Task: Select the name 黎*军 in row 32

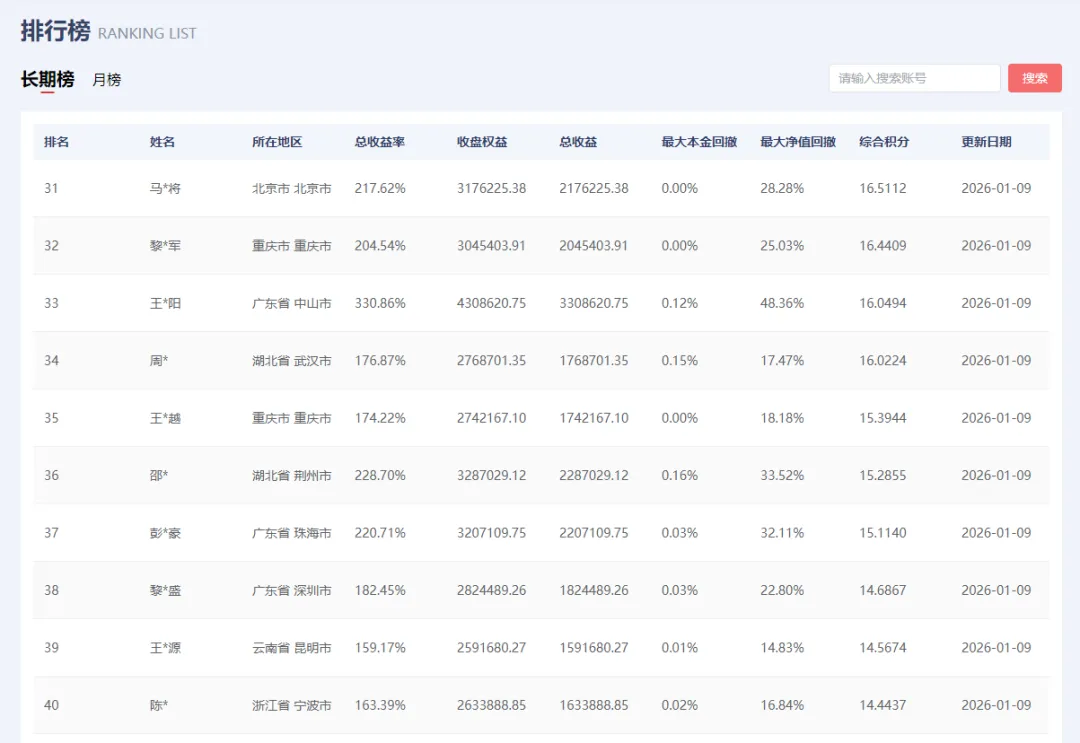Action: click(165, 246)
